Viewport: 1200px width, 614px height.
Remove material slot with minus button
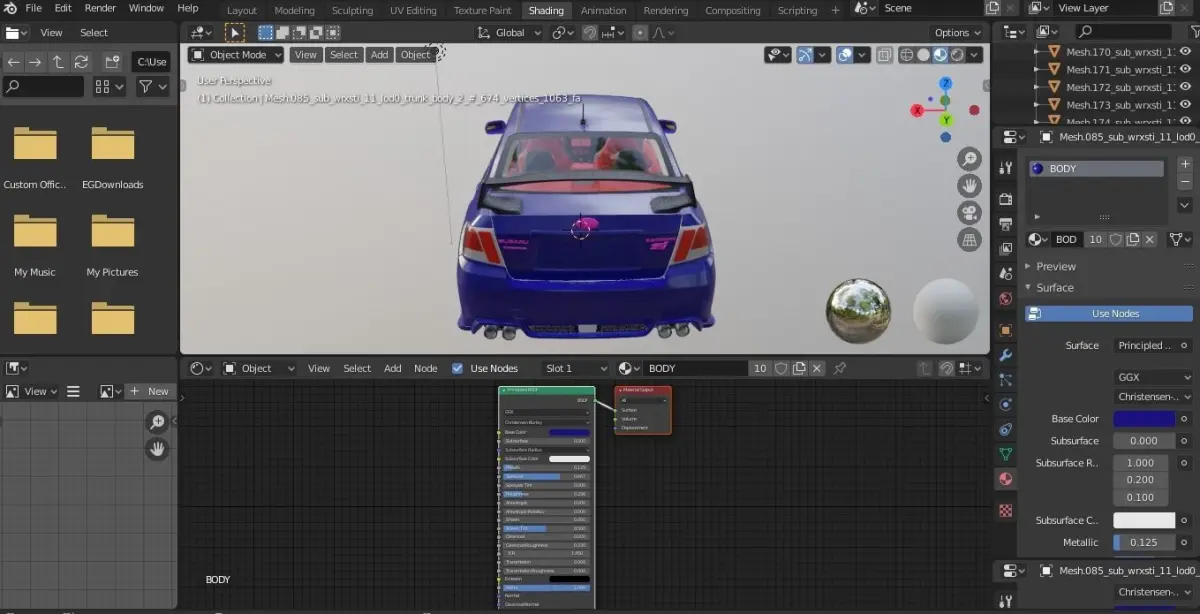point(1185,183)
